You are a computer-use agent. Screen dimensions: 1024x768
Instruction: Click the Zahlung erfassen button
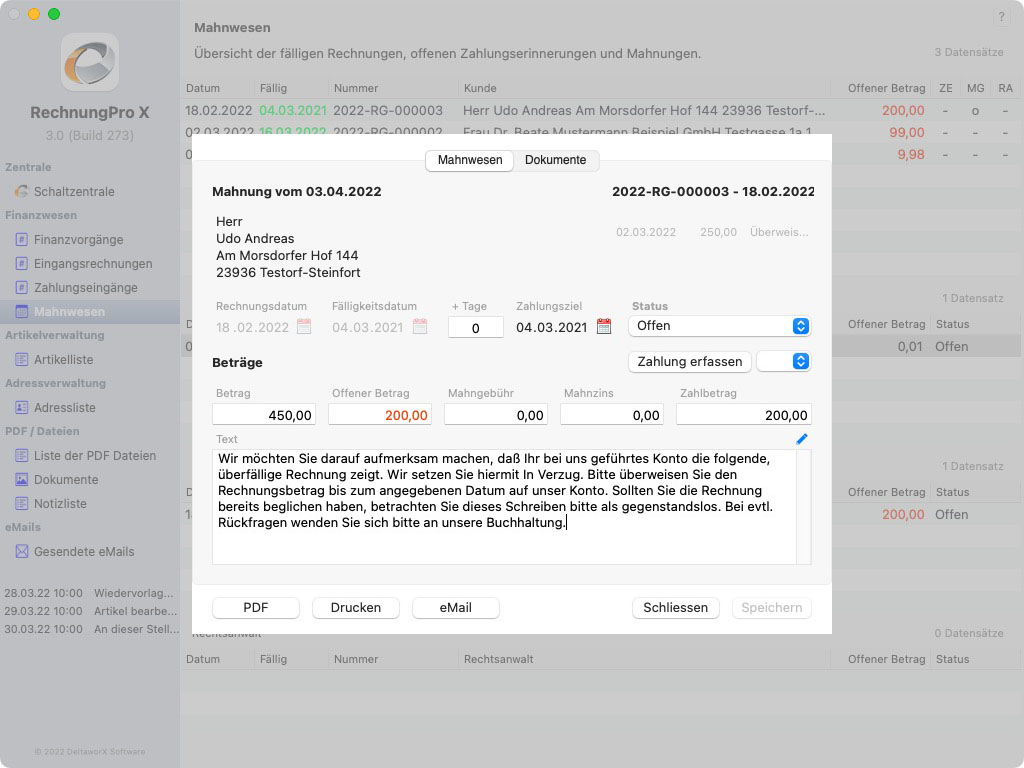click(x=689, y=361)
